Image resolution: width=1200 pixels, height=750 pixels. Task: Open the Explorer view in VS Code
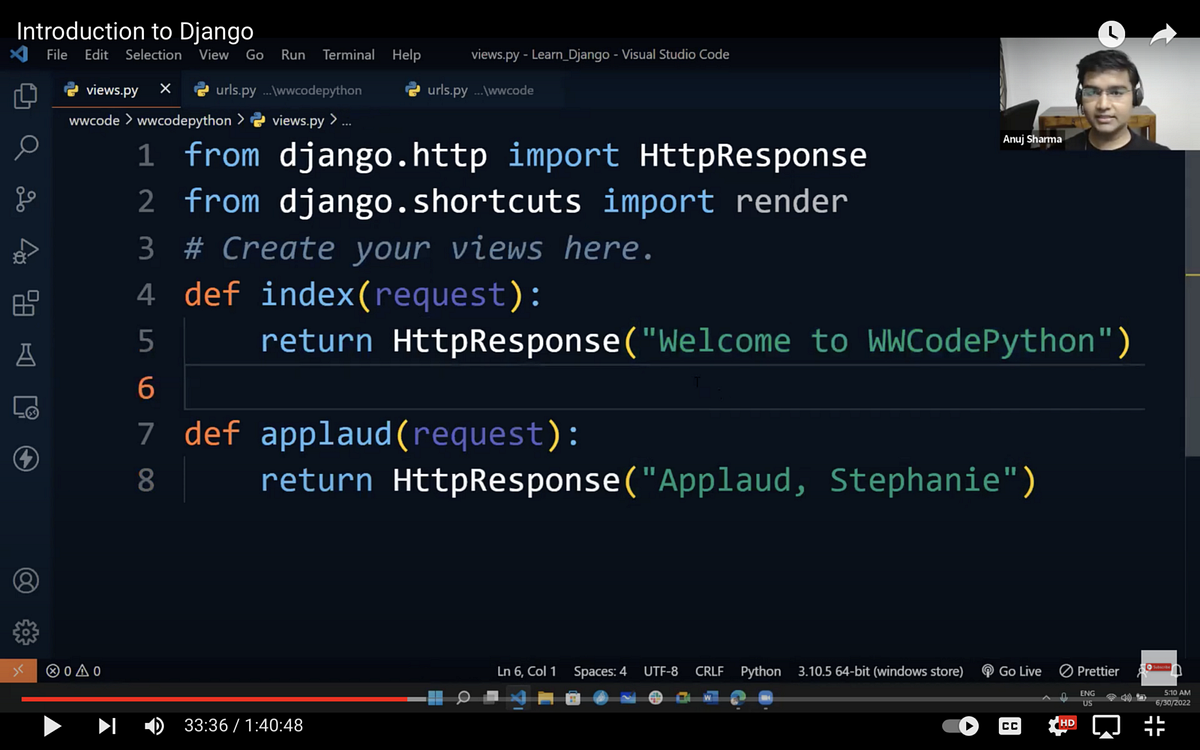tap(27, 96)
